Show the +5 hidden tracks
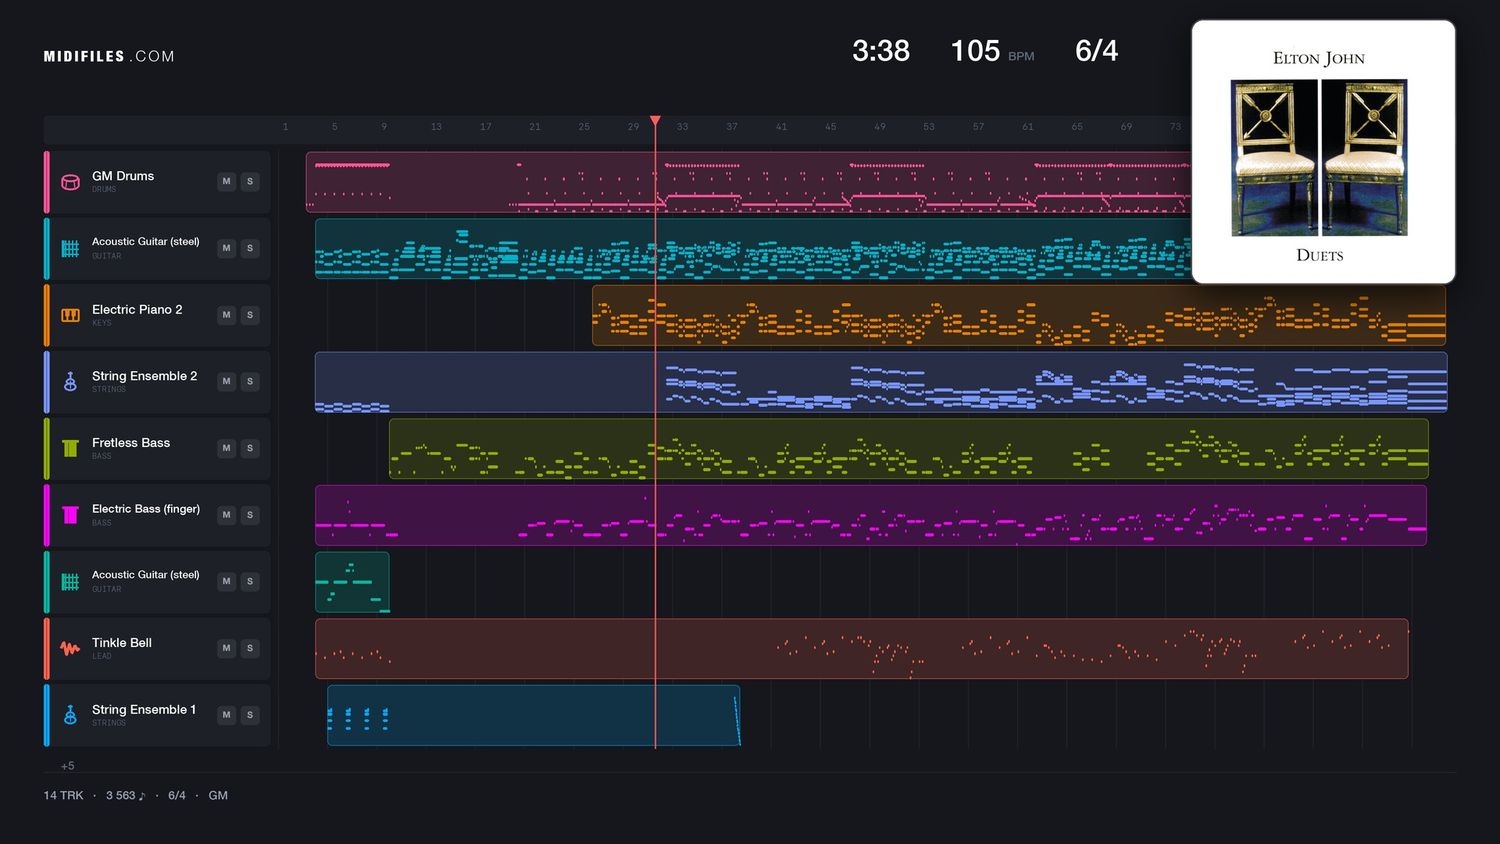The height and width of the screenshot is (844, 1500). tap(68, 766)
